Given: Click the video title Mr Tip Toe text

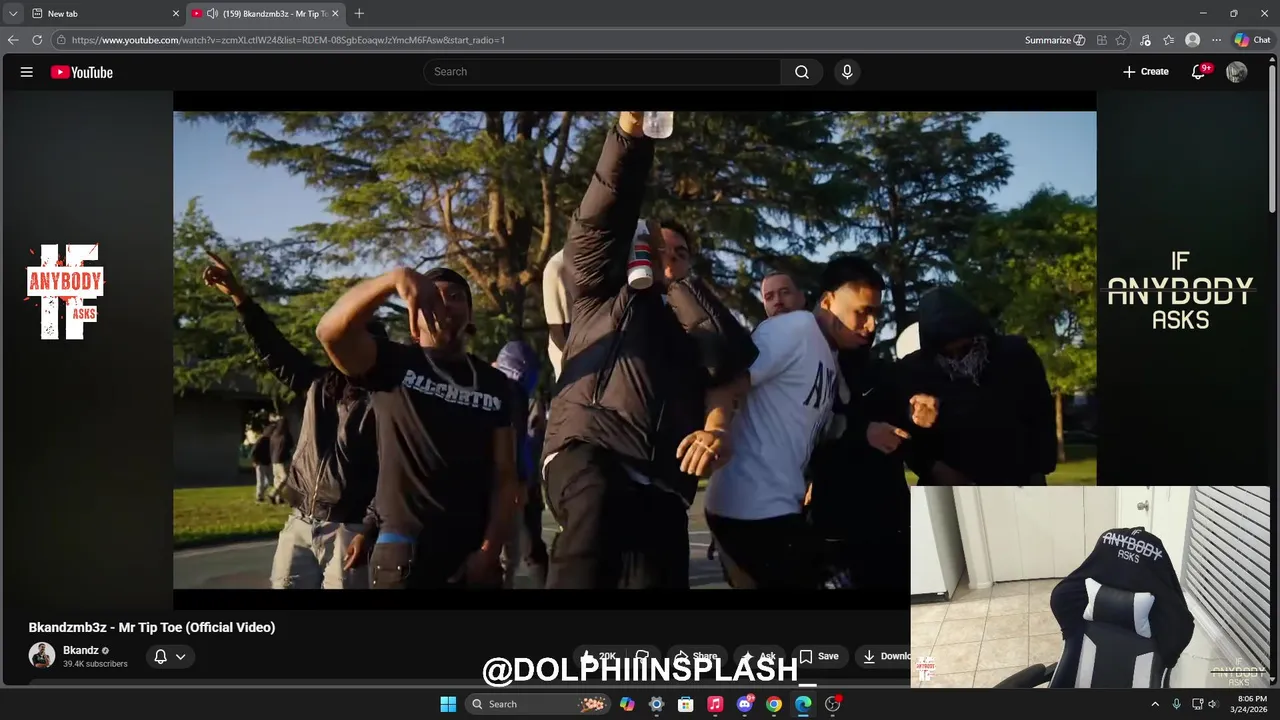Looking at the screenshot, I should 152,627.
